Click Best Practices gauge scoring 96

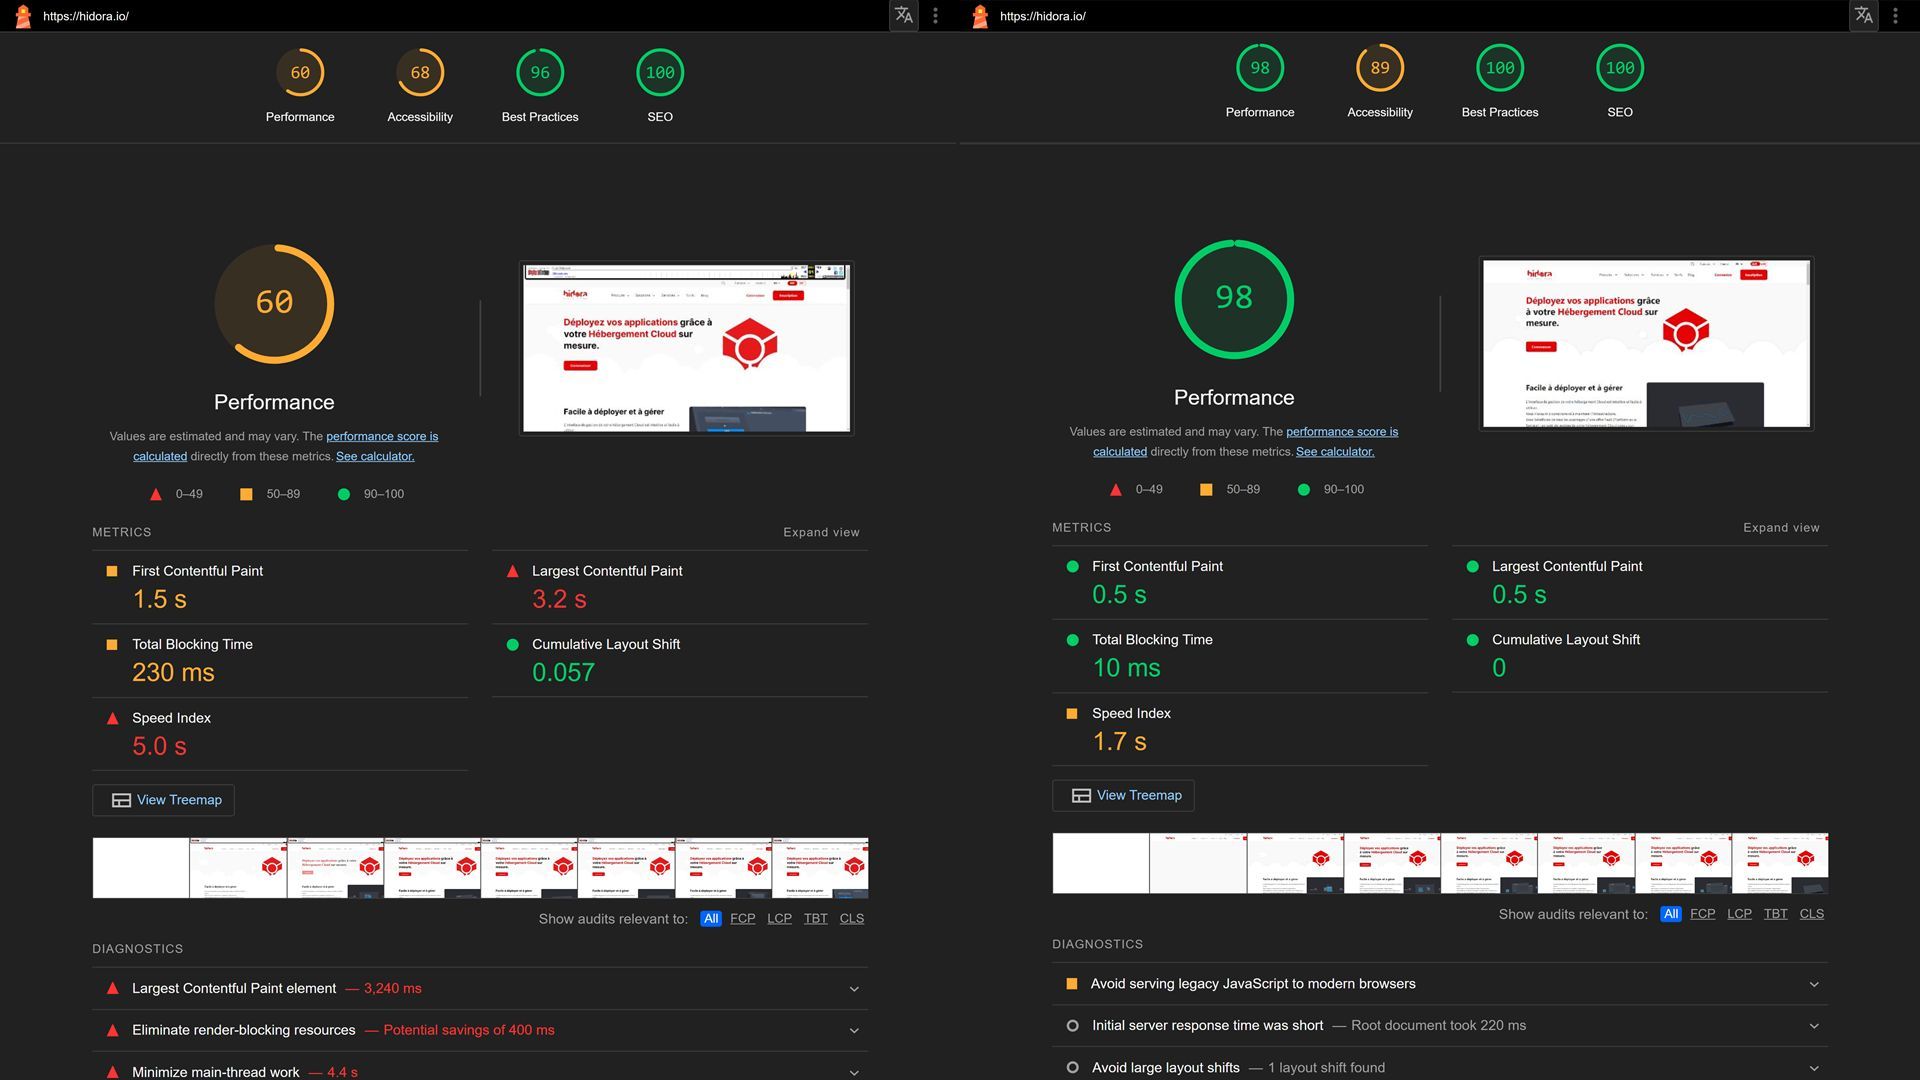(x=540, y=73)
